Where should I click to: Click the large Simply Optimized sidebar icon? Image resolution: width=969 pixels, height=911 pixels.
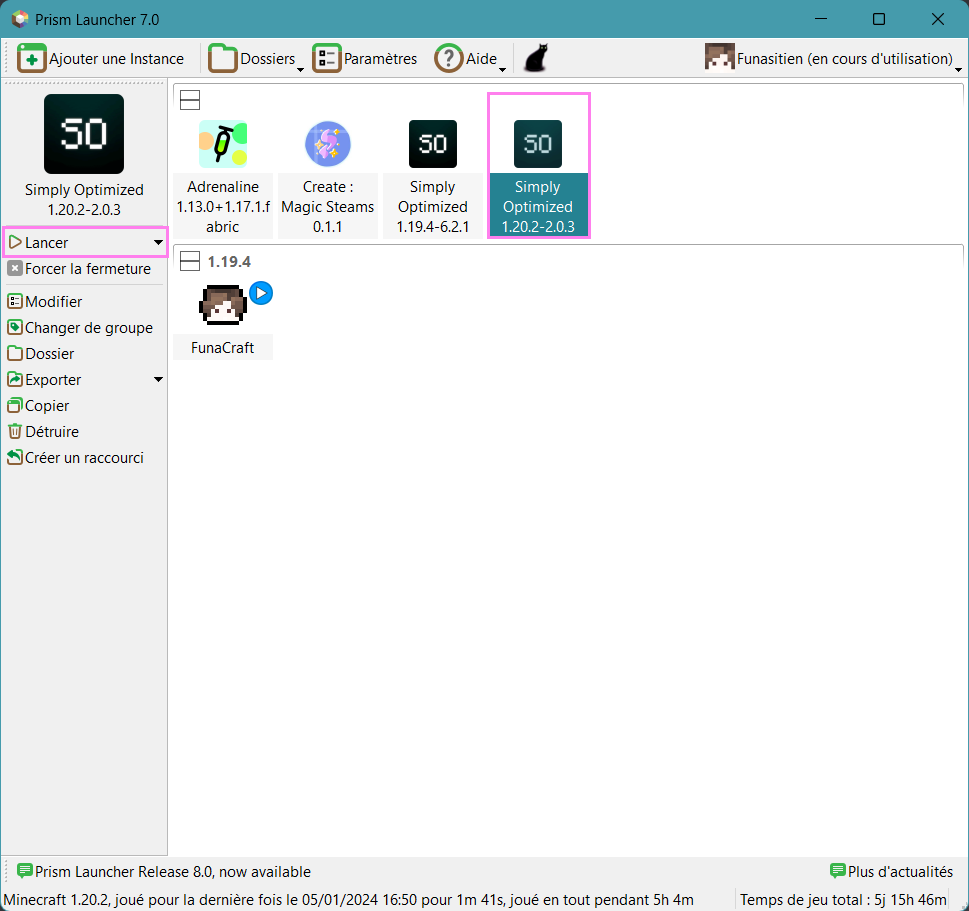84,134
